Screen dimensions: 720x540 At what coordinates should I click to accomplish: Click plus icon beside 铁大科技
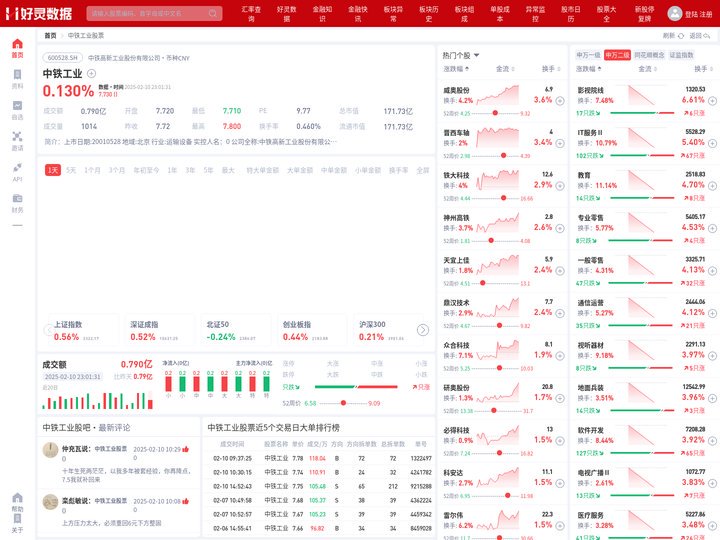(x=560, y=186)
